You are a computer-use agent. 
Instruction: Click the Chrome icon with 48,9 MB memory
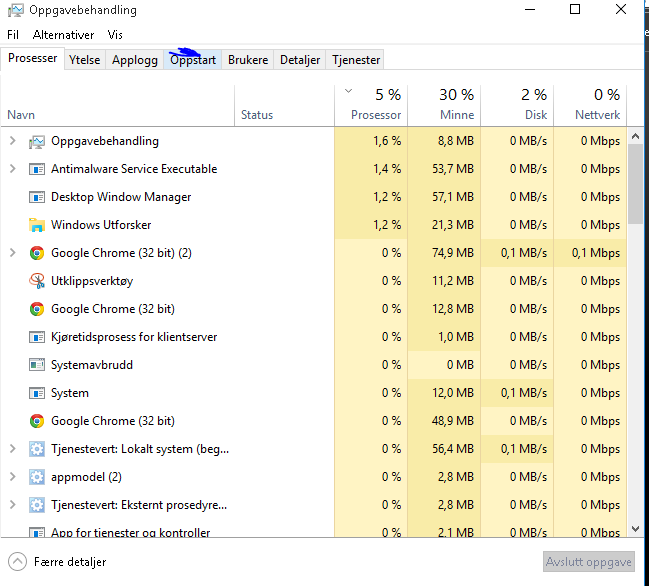coord(37,421)
